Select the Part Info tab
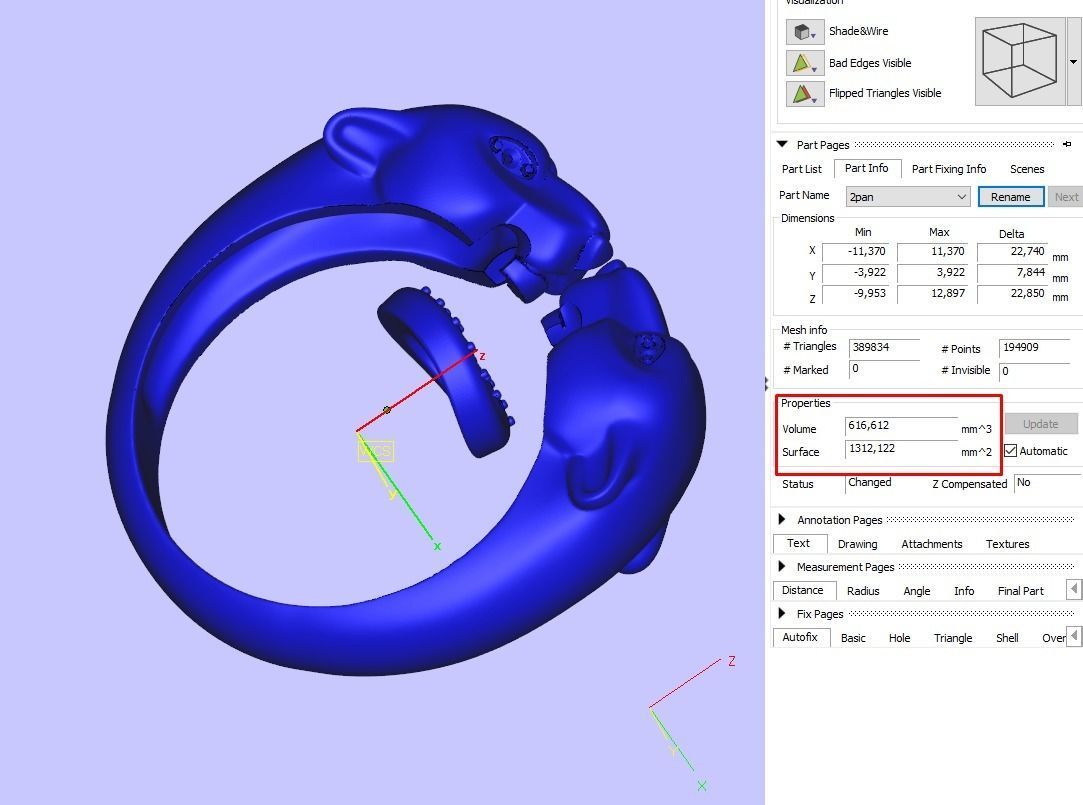The image size is (1083, 805). tap(866, 168)
